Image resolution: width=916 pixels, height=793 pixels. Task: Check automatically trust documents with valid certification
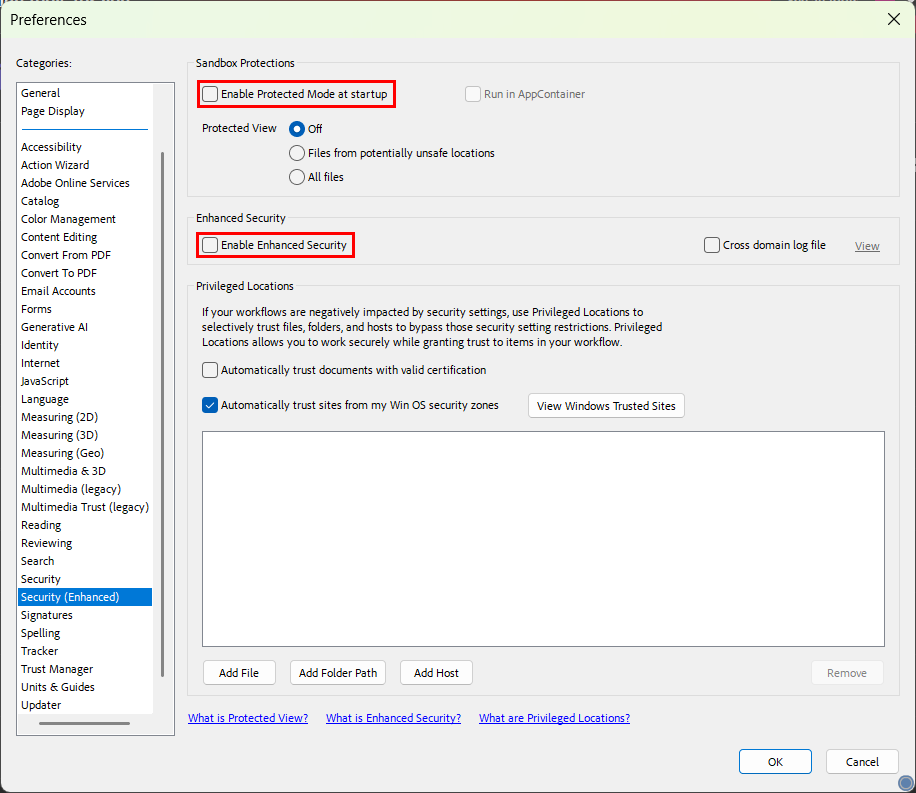210,370
